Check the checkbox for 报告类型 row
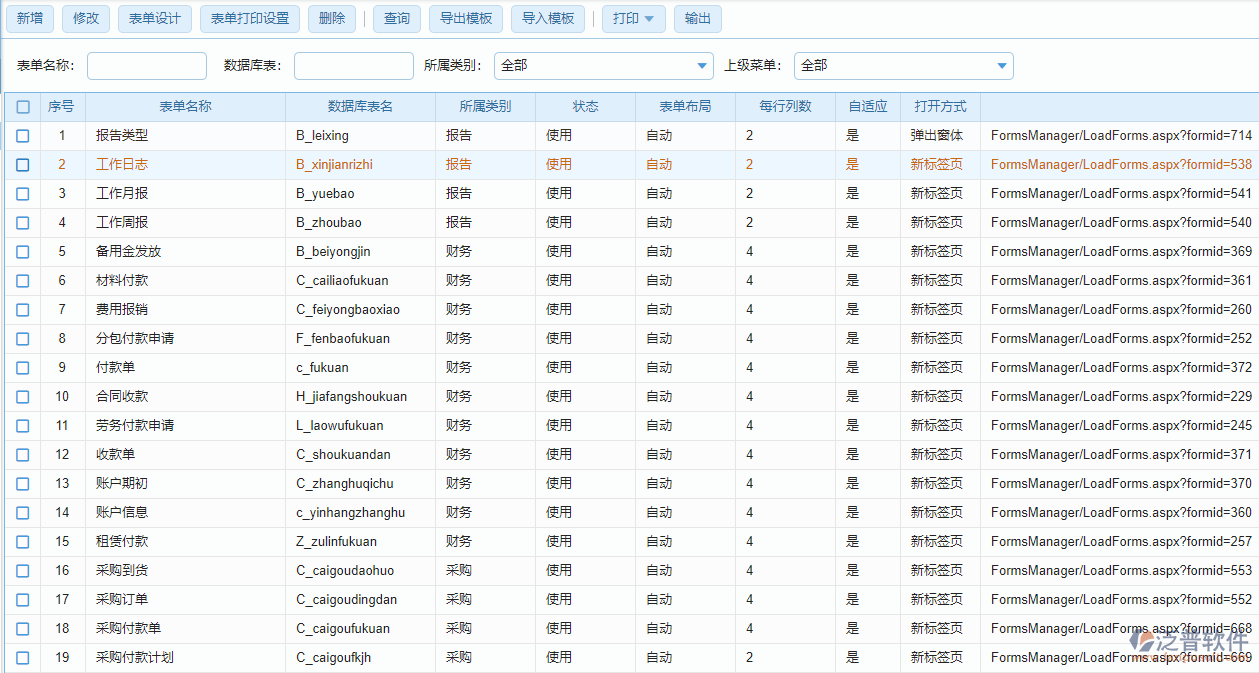 coord(22,135)
